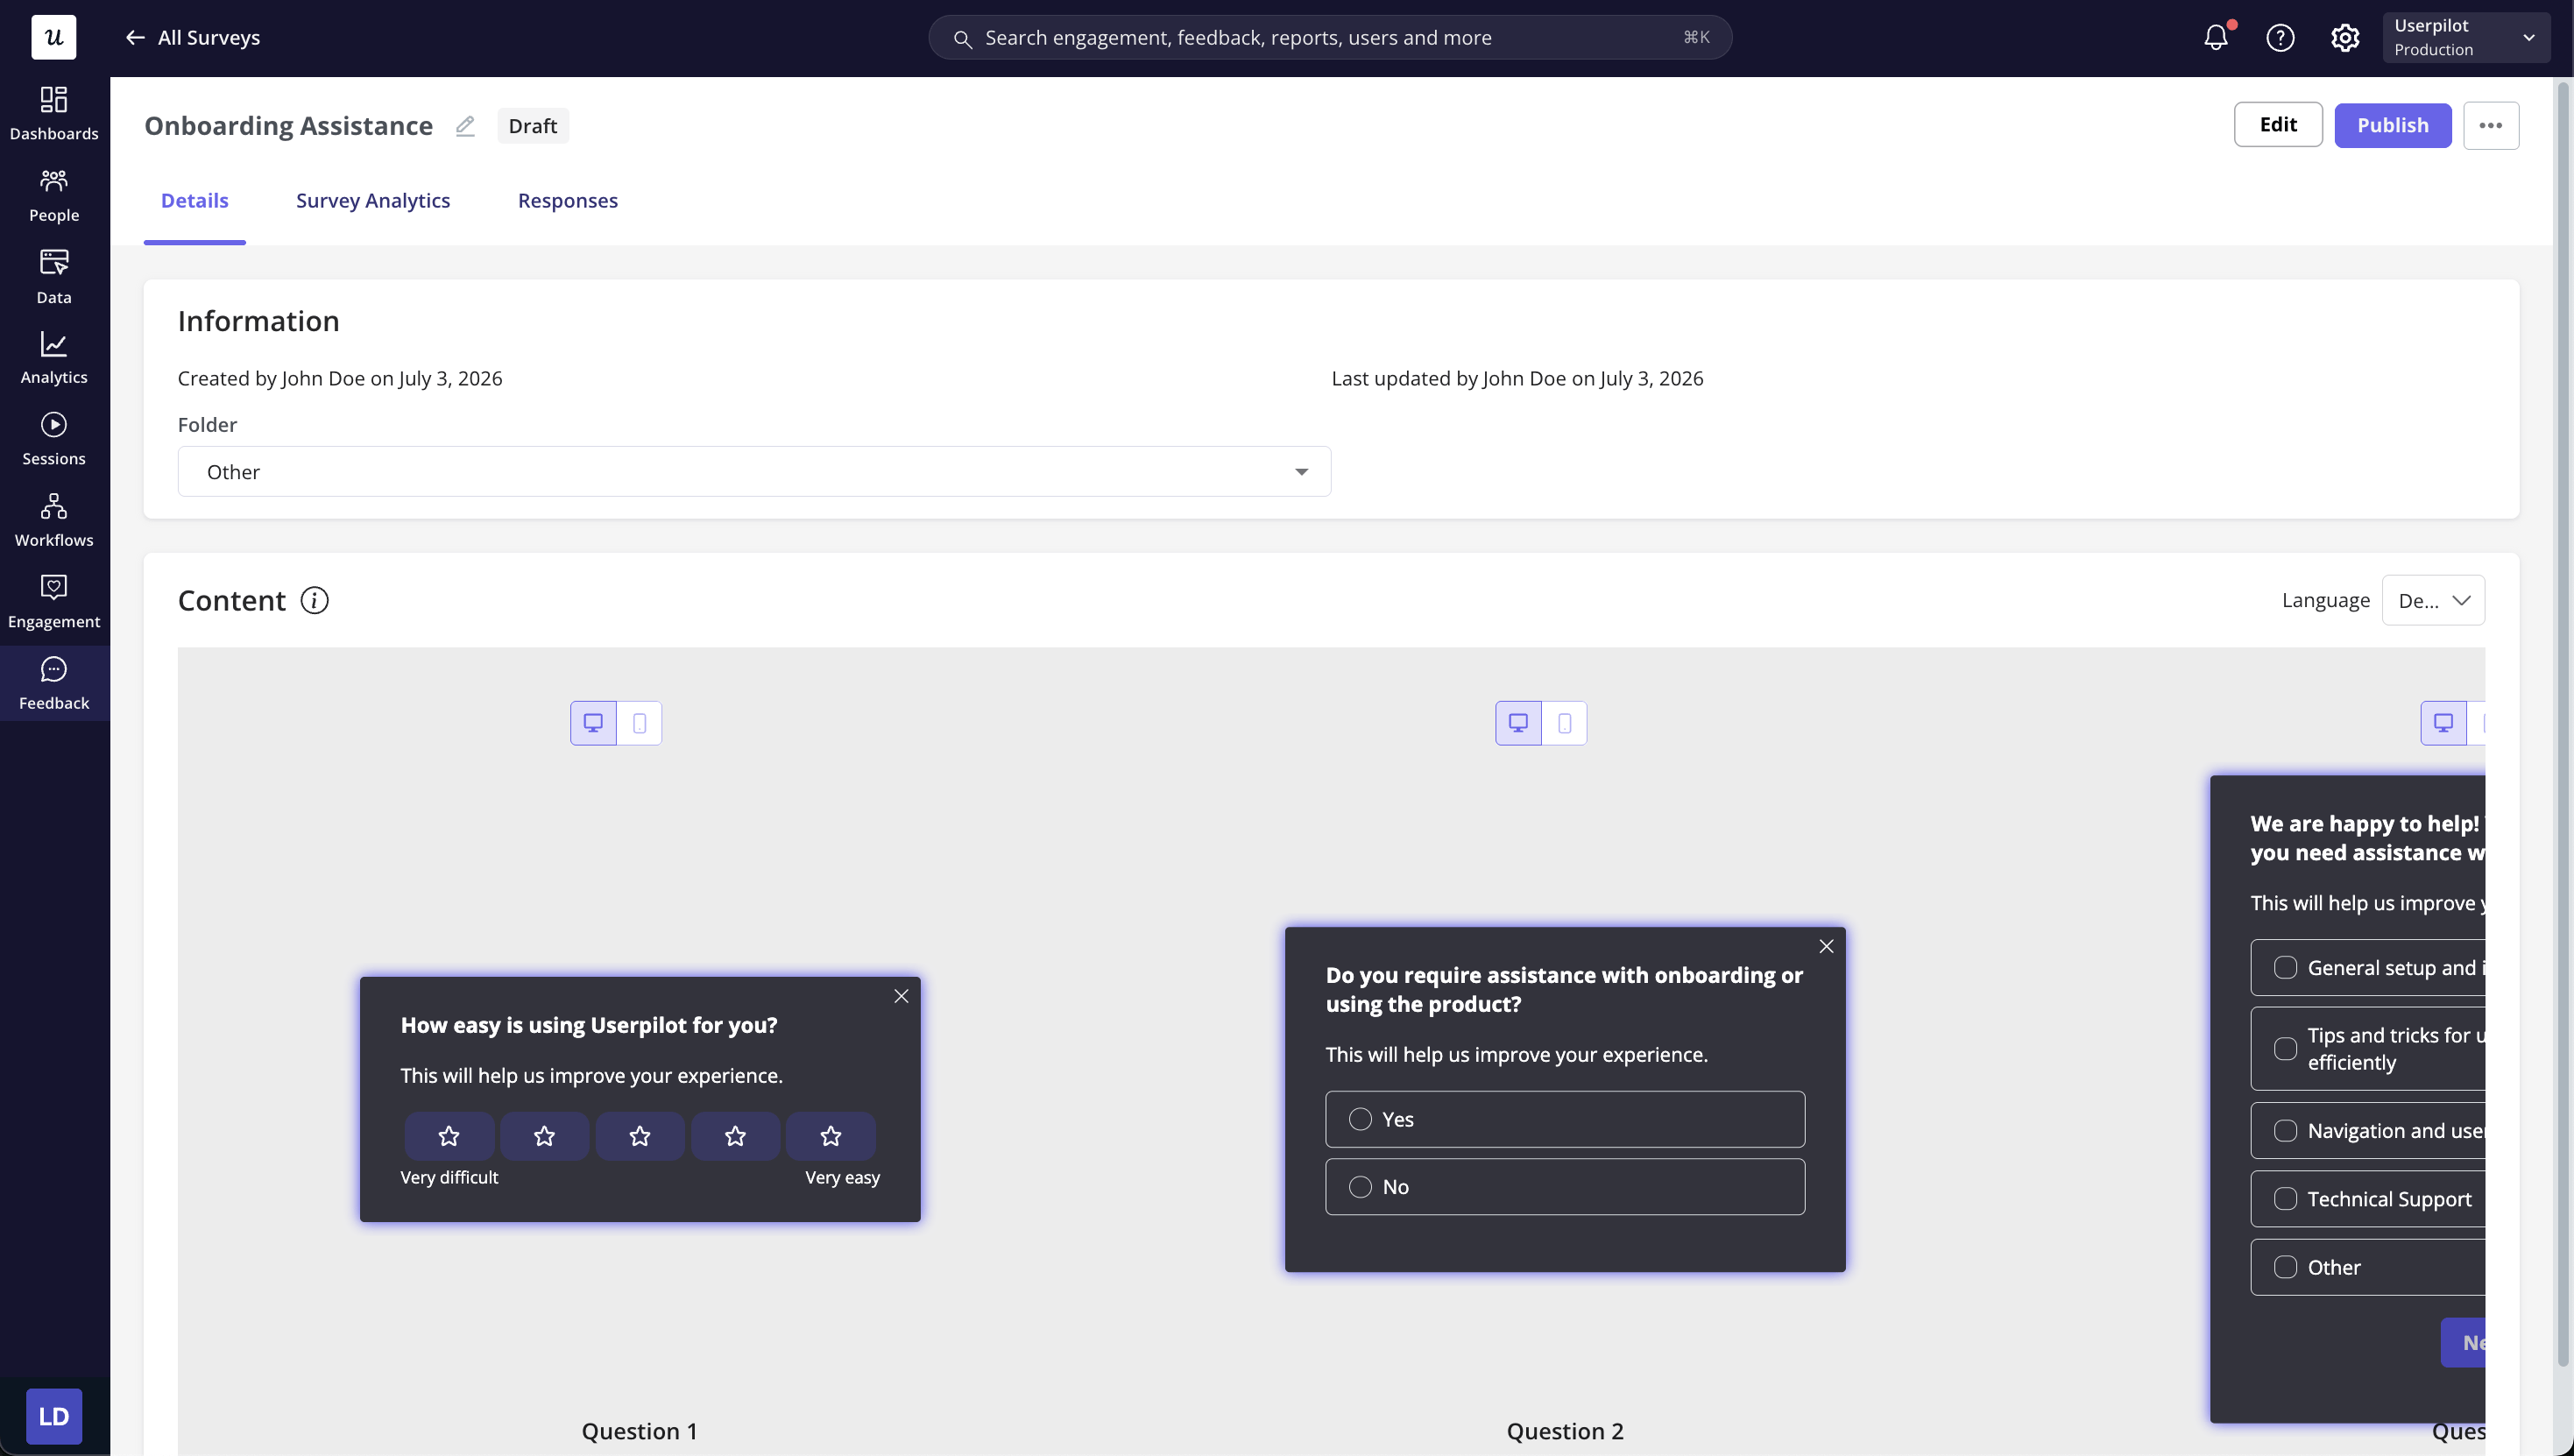Navigate to Workflows
The image size is (2574, 1456).
54,521
